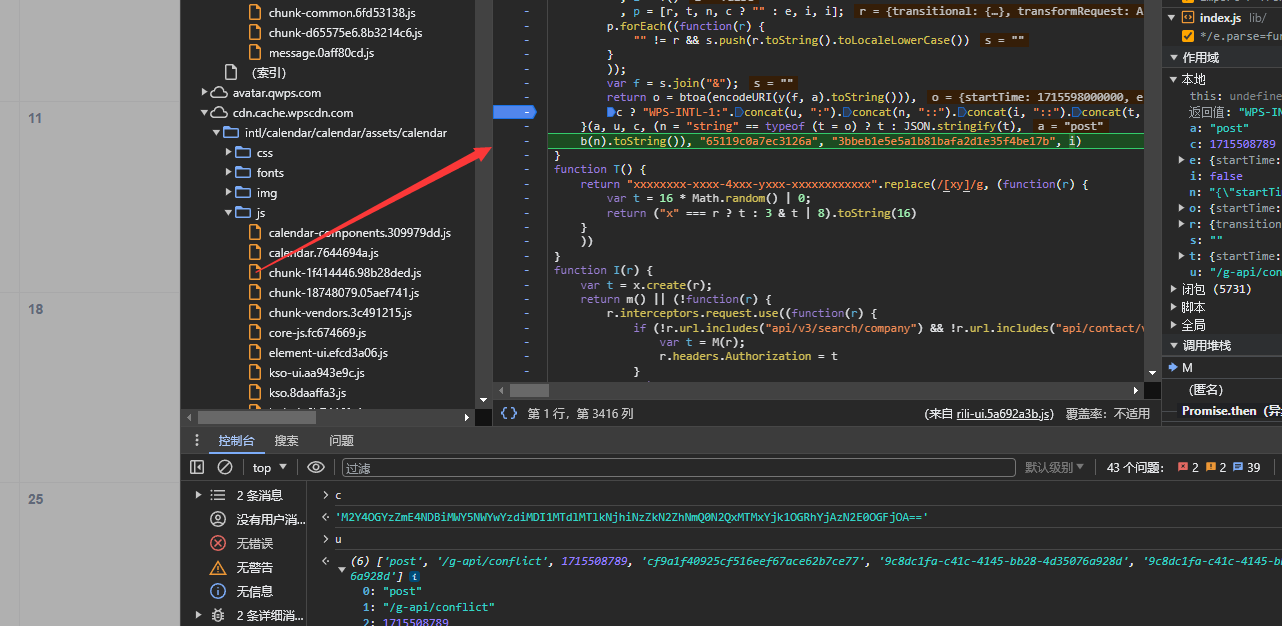The image size is (1282, 626).
Task: Select the M call stack frame
Action: tap(1221, 367)
